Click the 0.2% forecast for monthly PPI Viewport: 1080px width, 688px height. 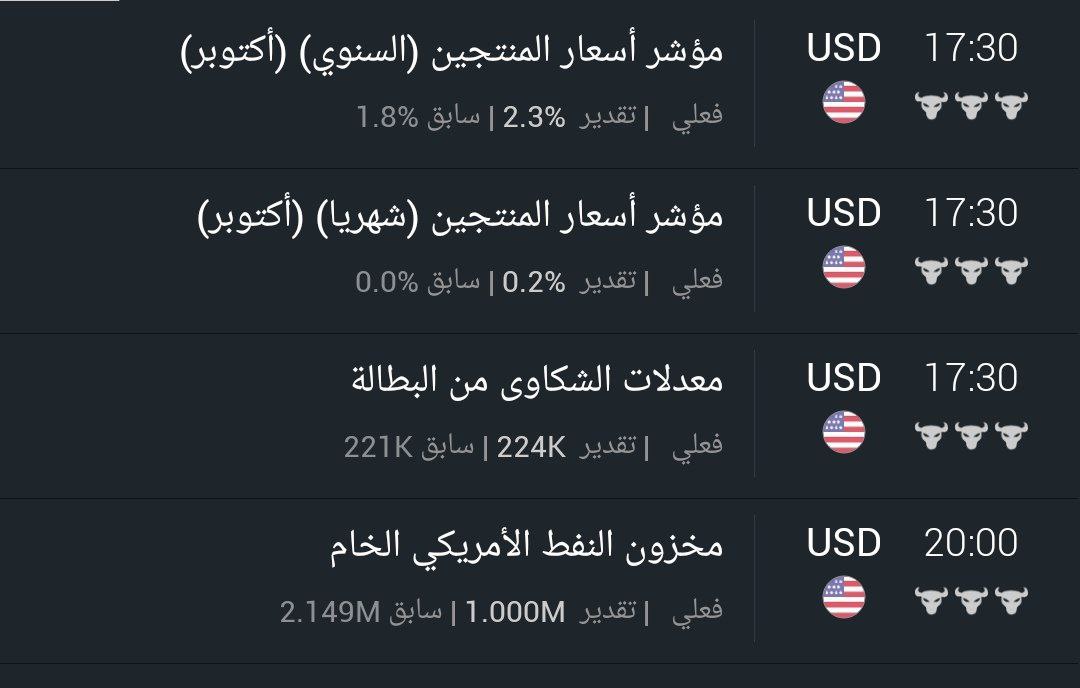(534, 282)
